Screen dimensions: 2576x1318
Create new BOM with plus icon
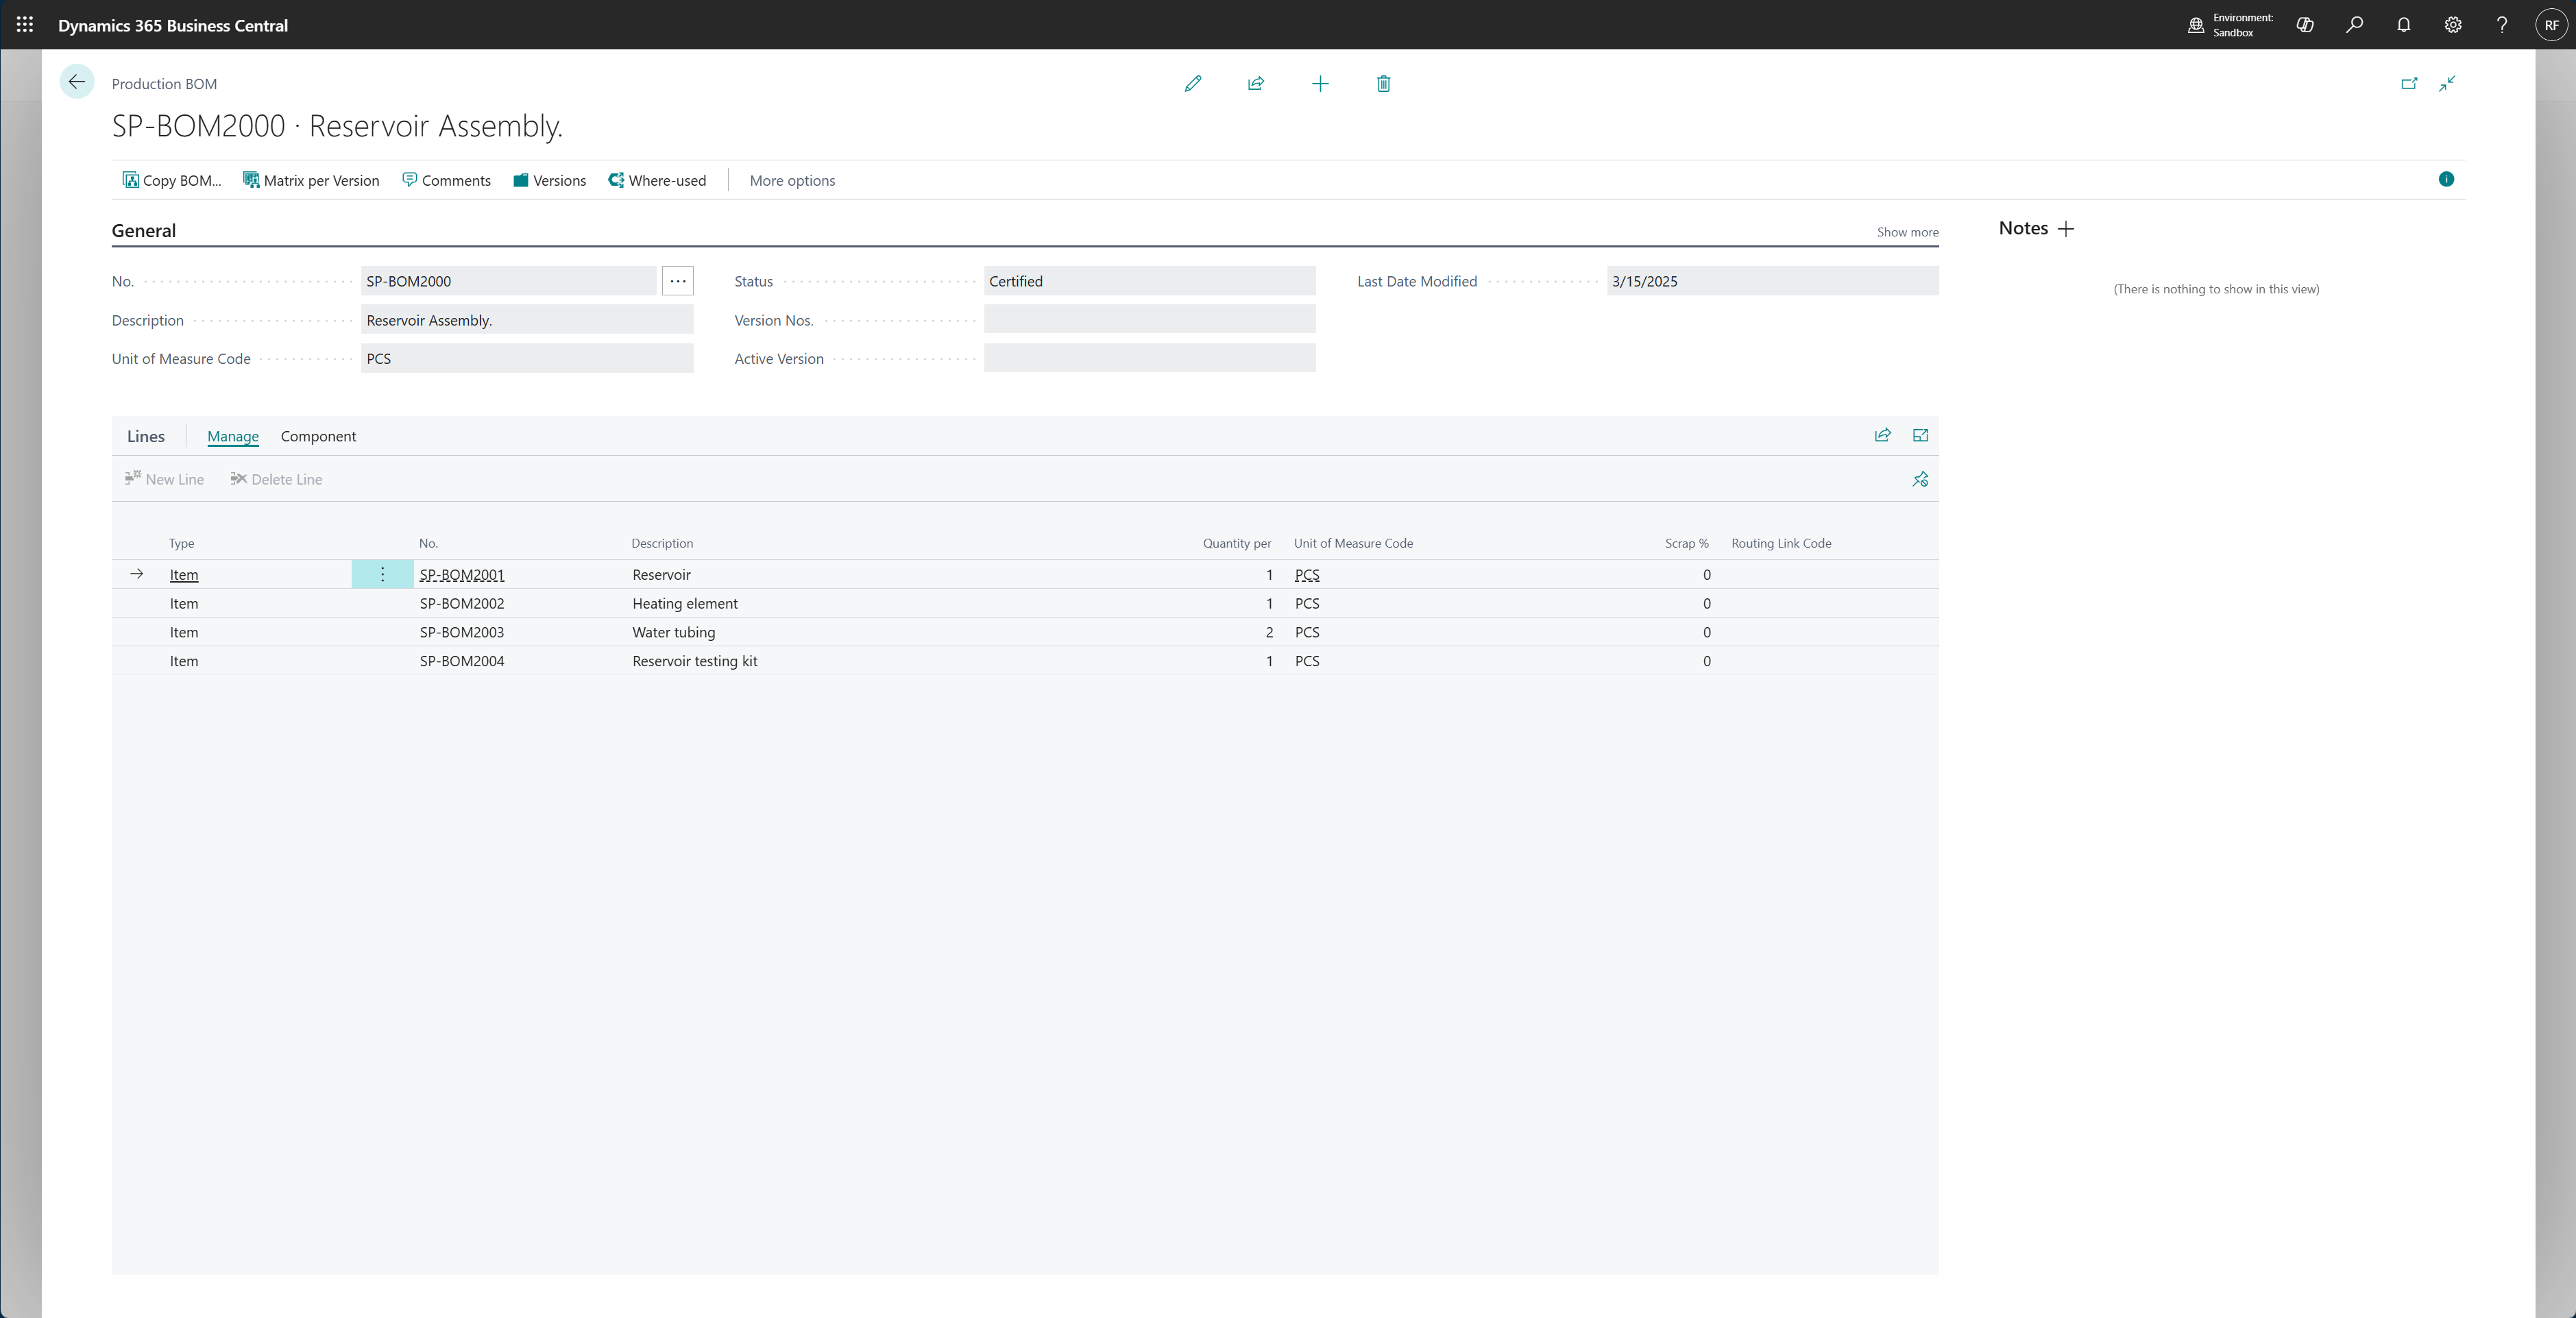tap(1320, 84)
